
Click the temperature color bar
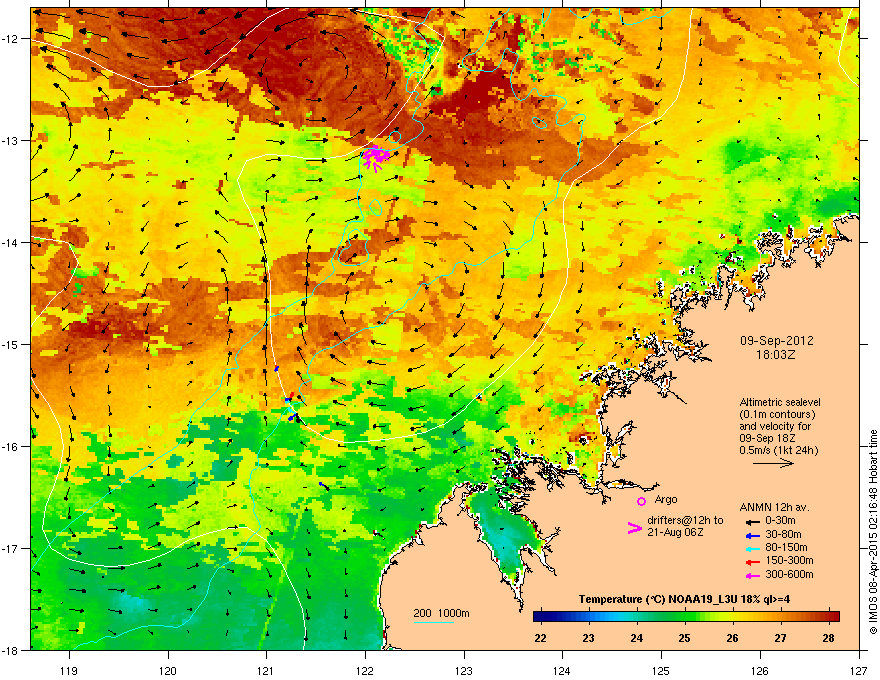tap(686, 616)
